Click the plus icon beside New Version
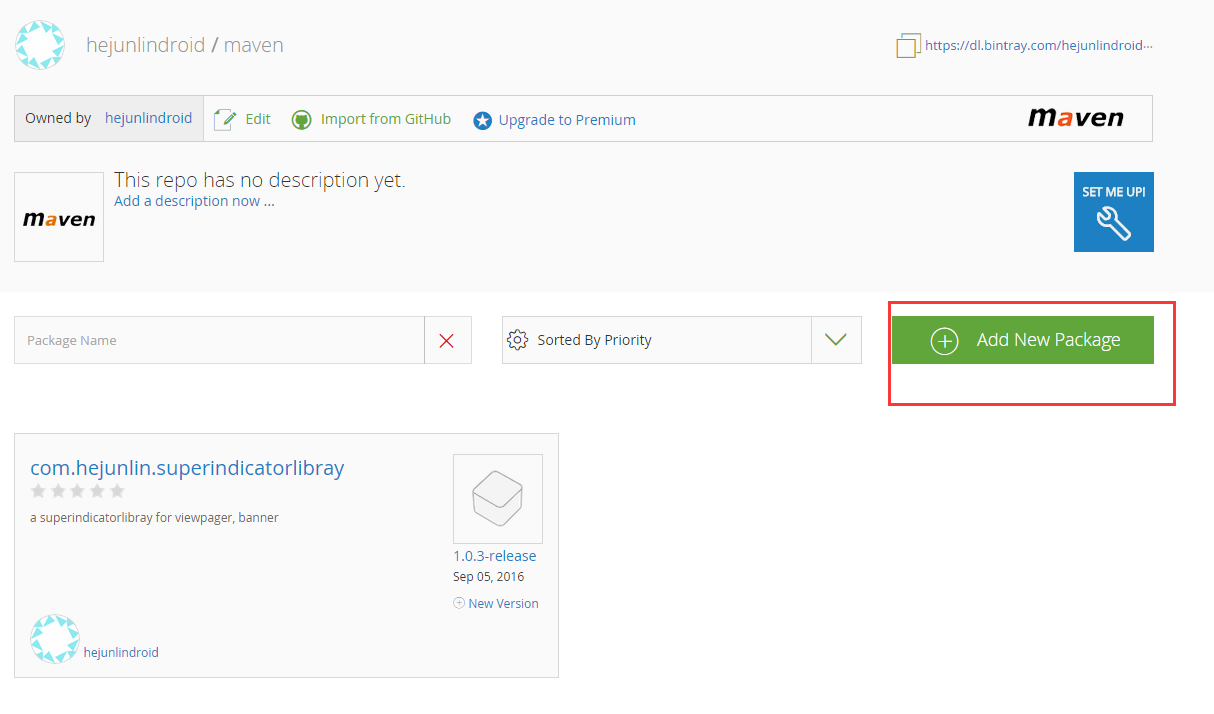 coord(459,603)
